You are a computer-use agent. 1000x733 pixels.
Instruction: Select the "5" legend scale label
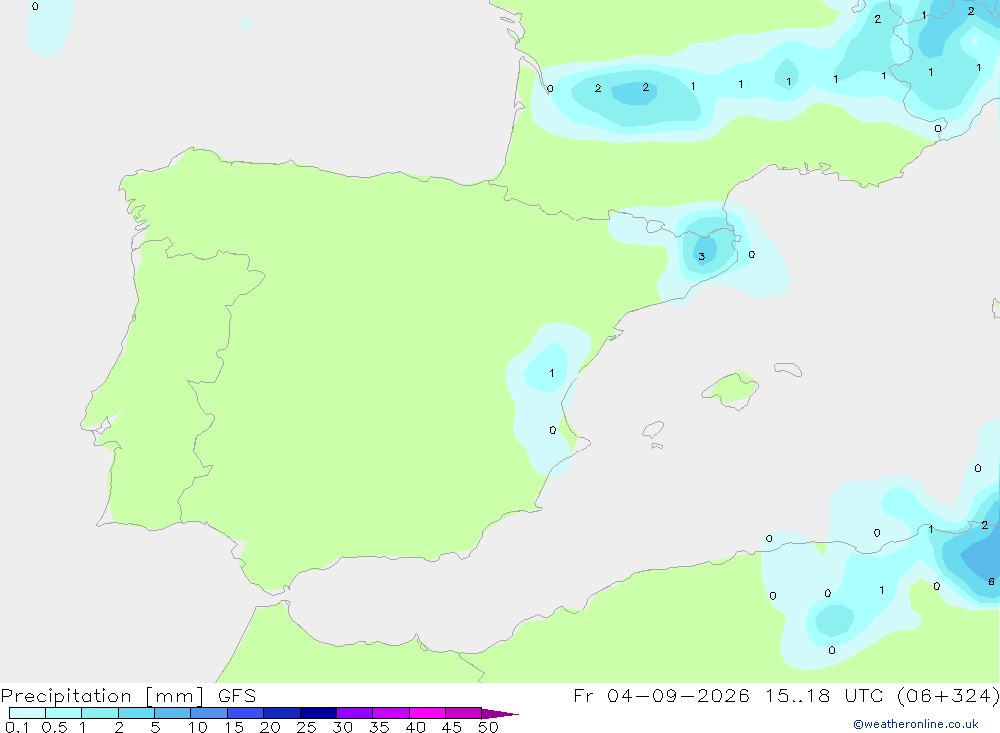pyautogui.click(x=155, y=727)
